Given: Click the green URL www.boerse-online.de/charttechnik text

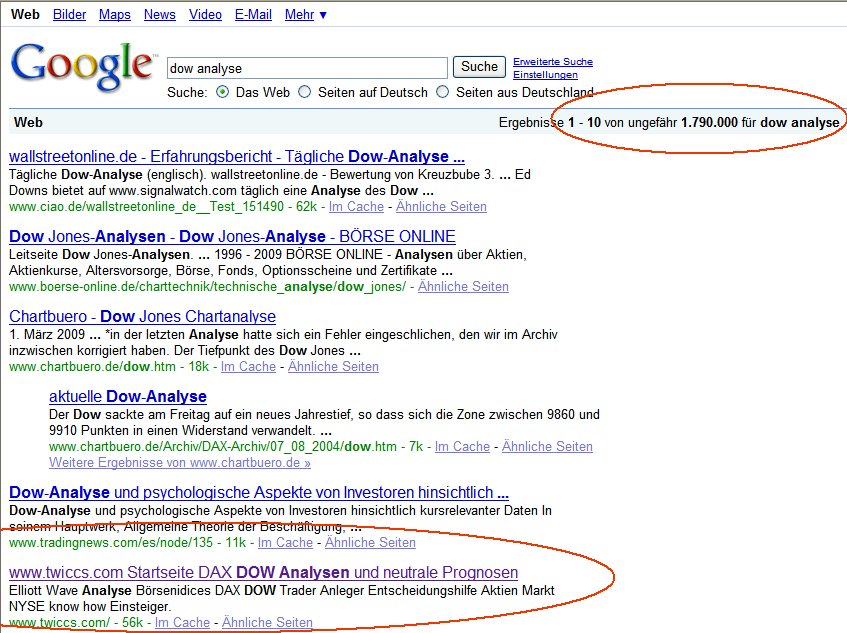Looking at the screenshot, I should [x=207, y=287].
